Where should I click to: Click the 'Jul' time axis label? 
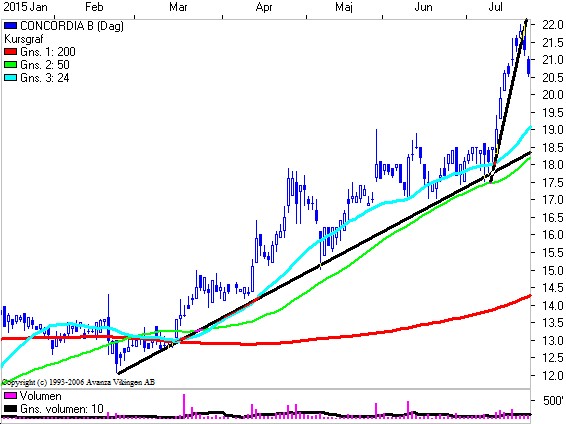495,7
